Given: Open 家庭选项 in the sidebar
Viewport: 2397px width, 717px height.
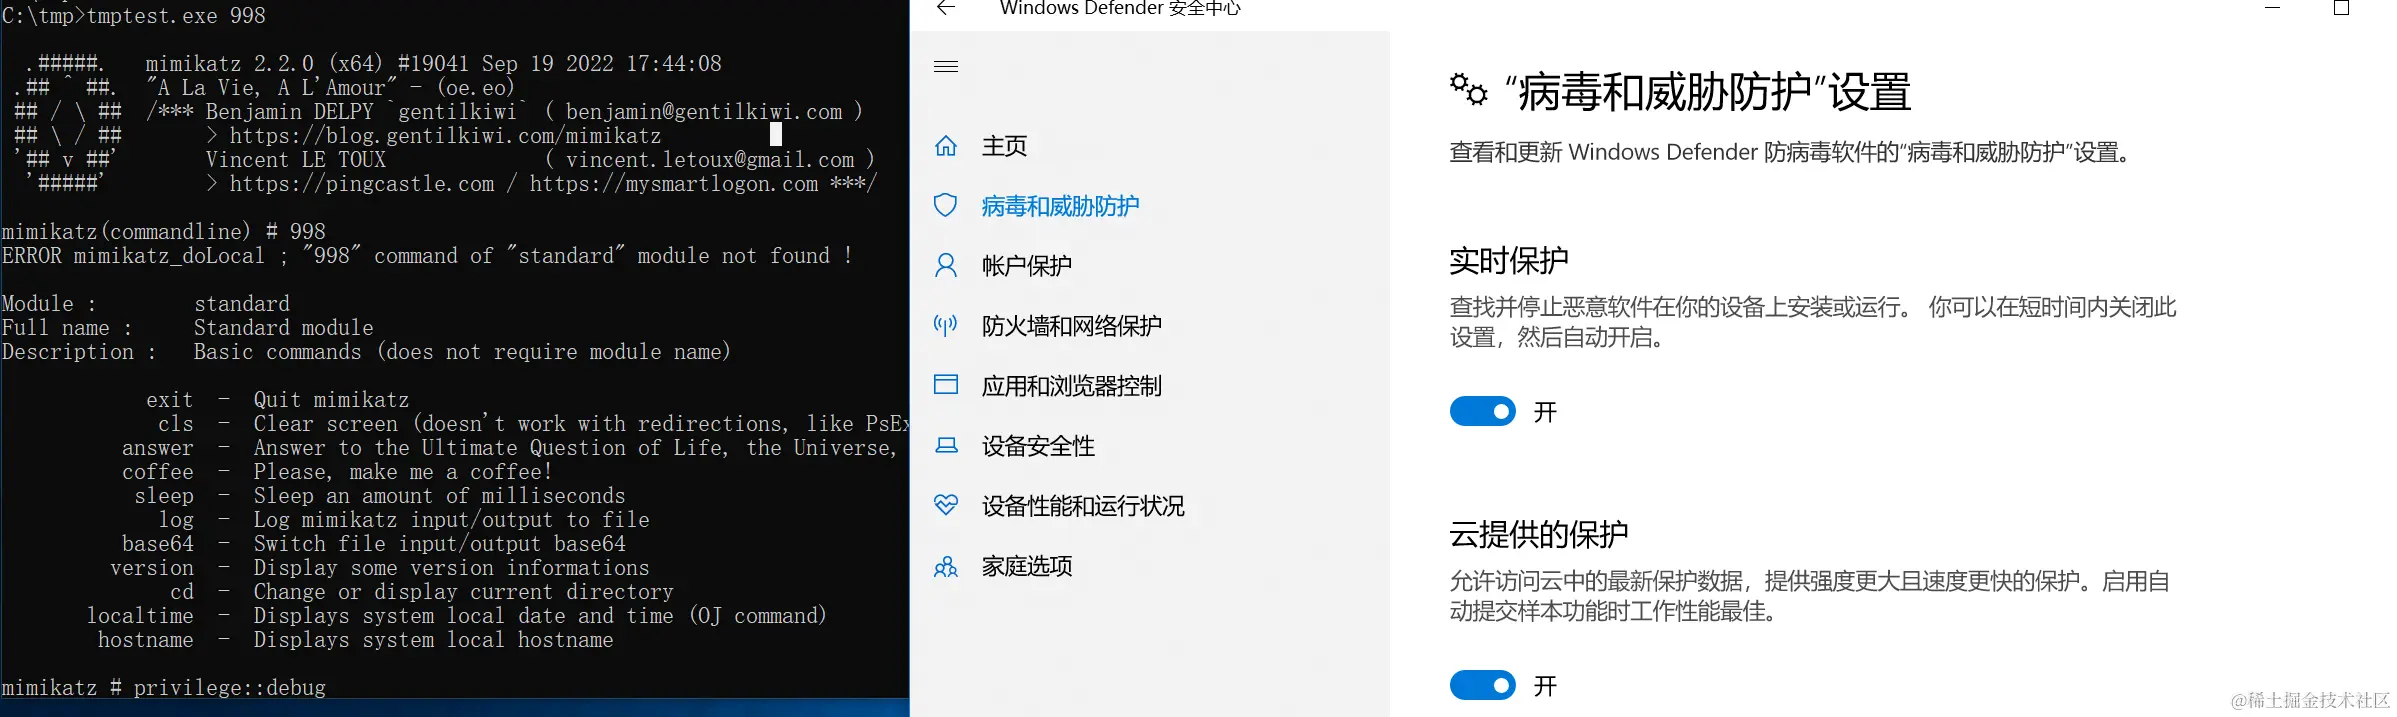Looking at the screenshot, I should click(1026, 566).
